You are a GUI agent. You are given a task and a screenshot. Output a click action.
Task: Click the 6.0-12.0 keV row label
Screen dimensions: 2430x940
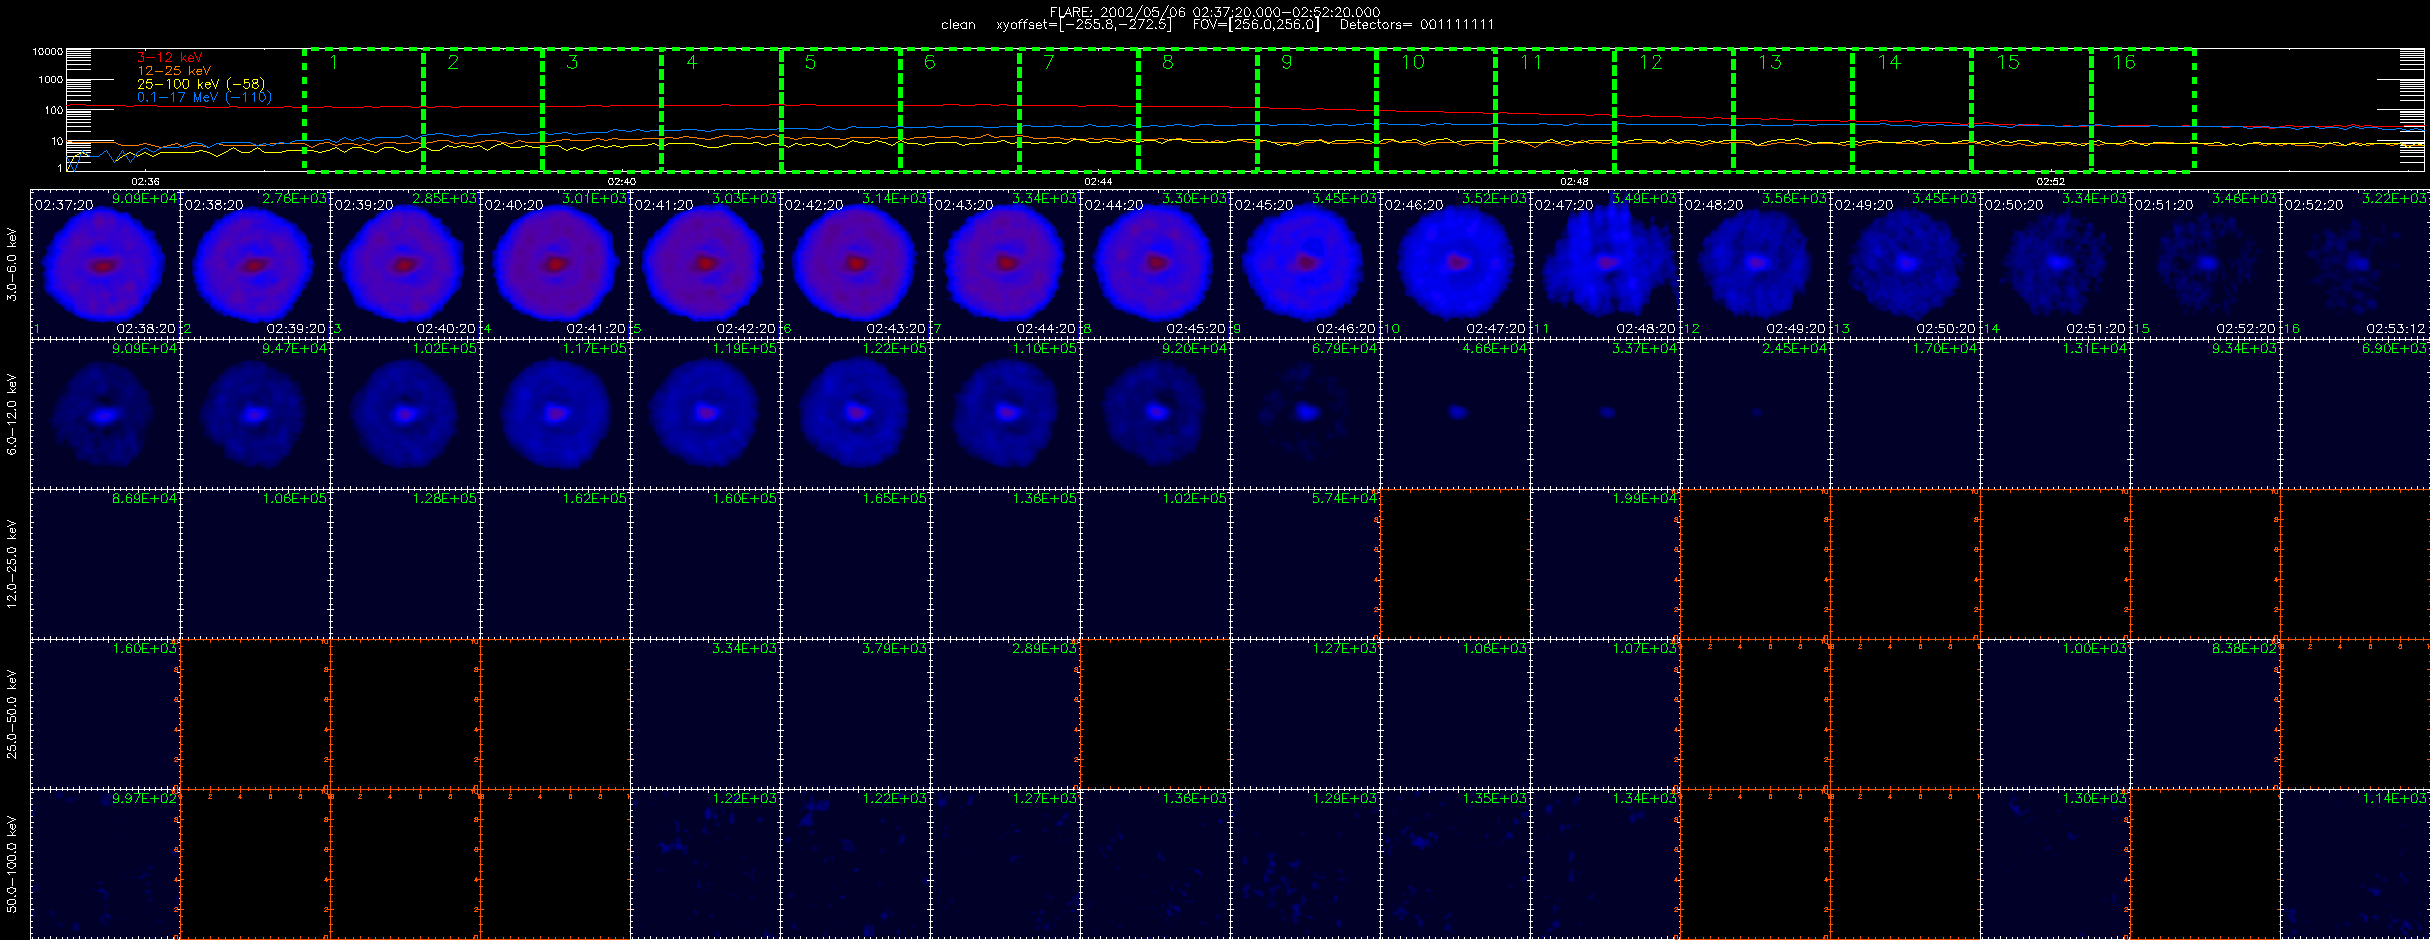click(x=12, y=414)
